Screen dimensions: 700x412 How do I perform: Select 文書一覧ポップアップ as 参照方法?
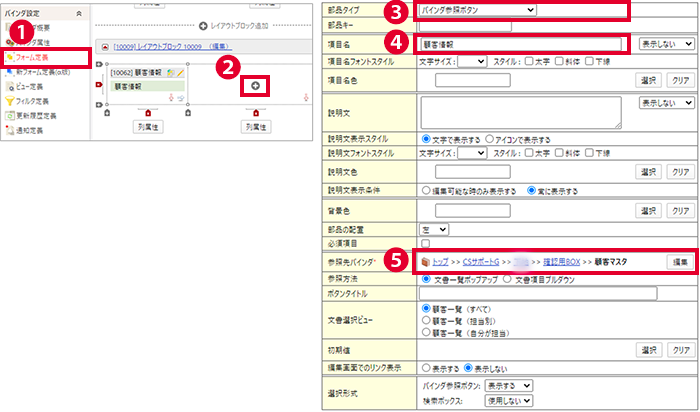point(426,279)
